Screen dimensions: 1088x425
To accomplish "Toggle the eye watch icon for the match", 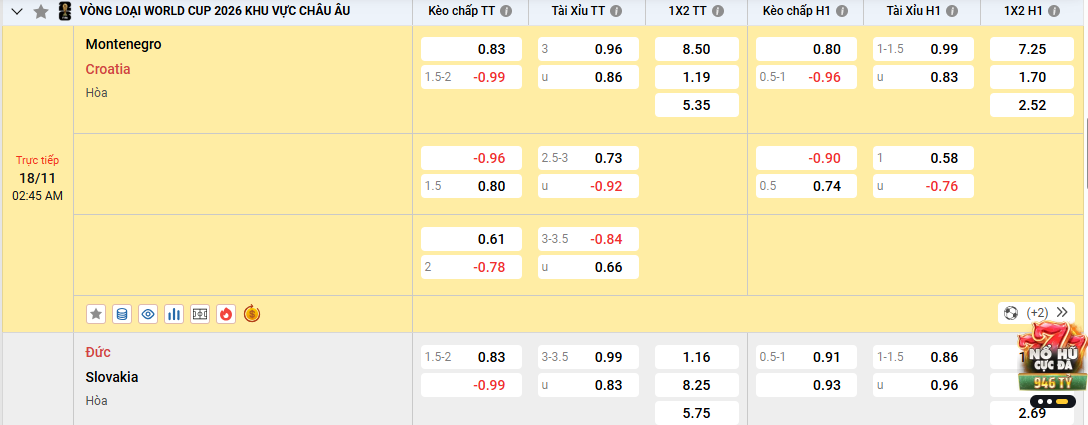I will click(148, 314).
